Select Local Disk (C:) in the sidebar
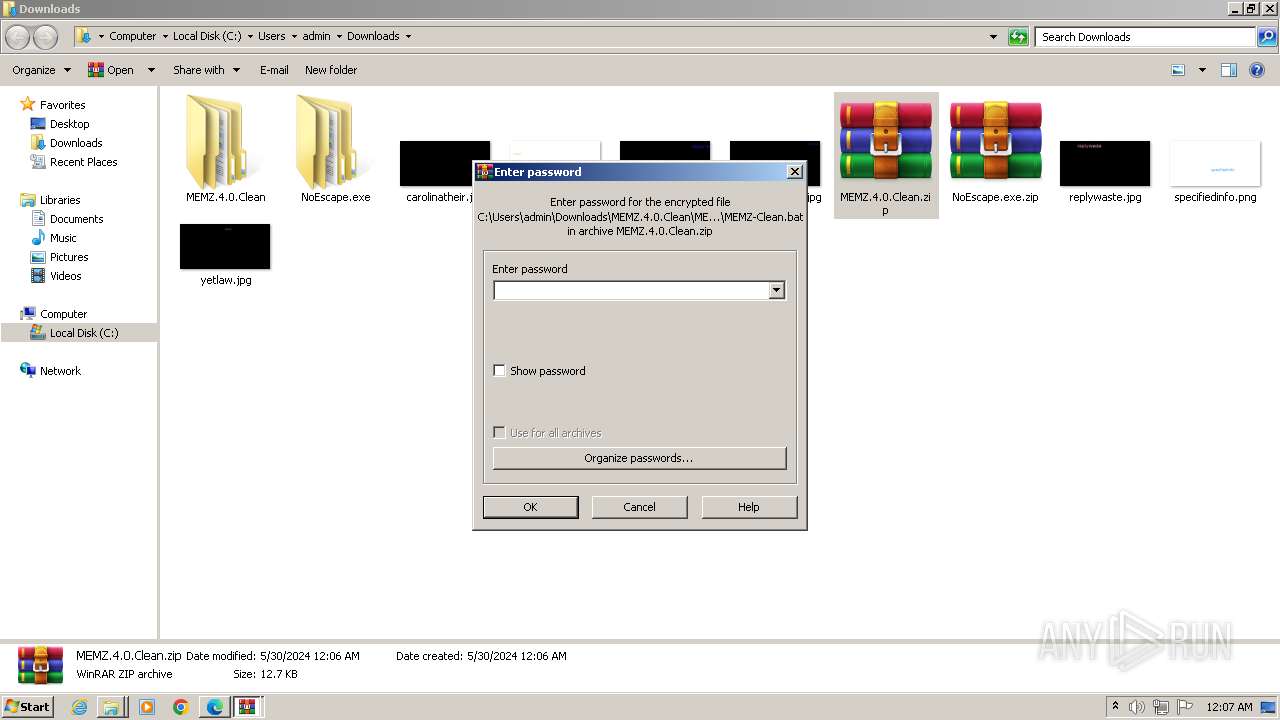Image resolution: width=1280 pixels, height=720 pixels. pyautogui.click(x=84, y=333)
